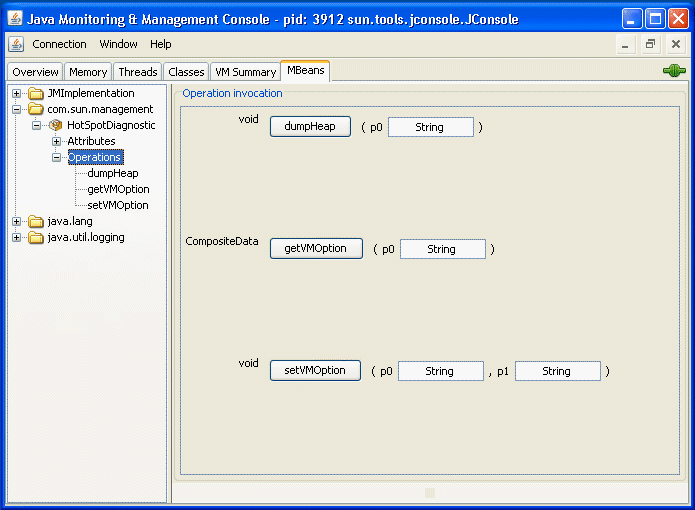
Task: Invoke the dumpHeap operation button
Action: click(x=310, y=126)
